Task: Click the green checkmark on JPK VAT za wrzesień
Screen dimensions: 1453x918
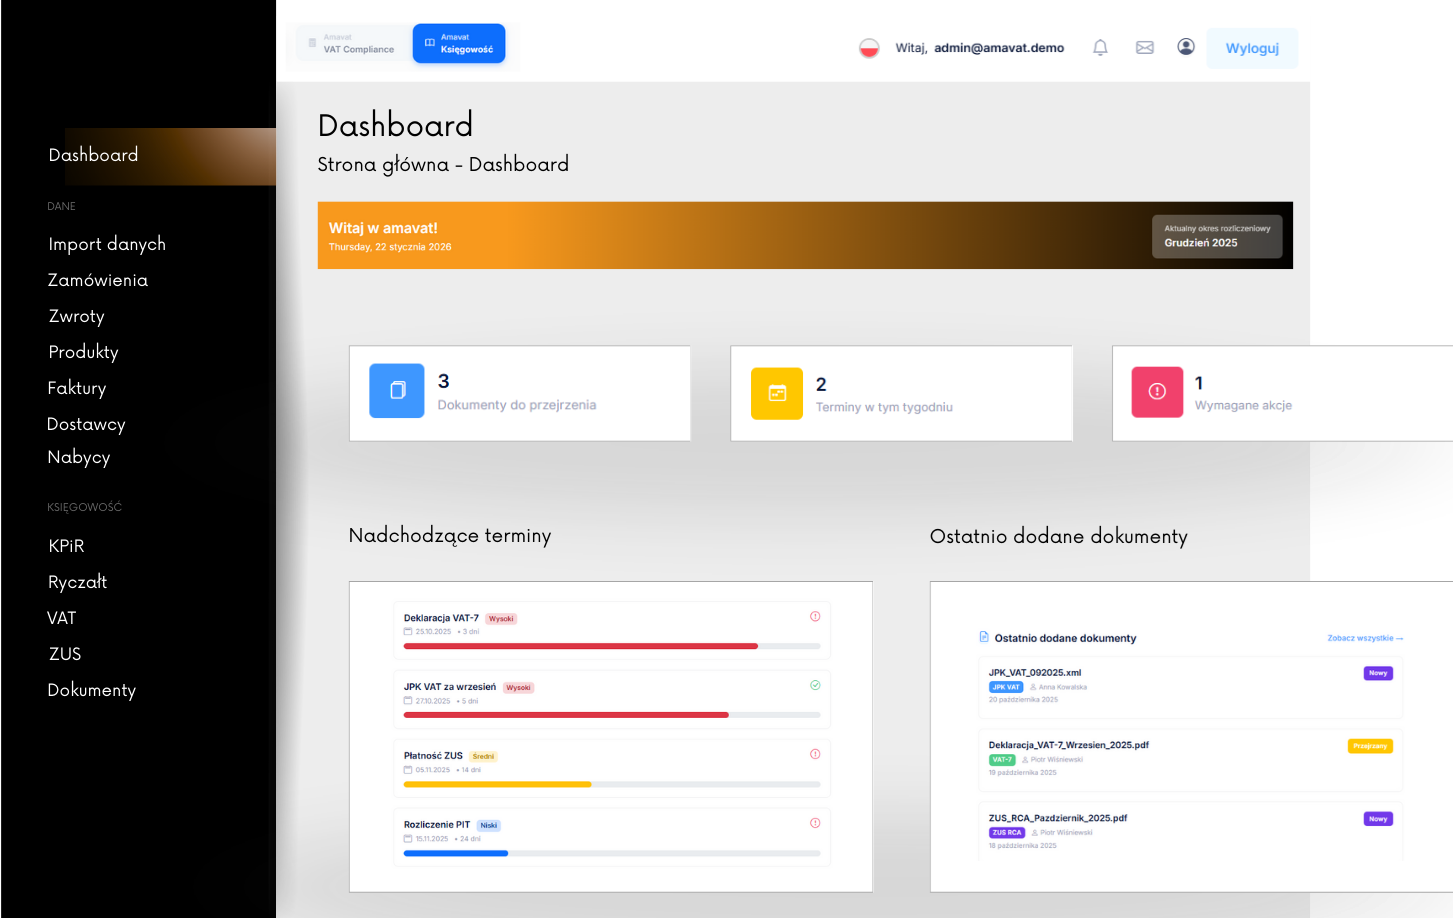Action: (815, 685)
